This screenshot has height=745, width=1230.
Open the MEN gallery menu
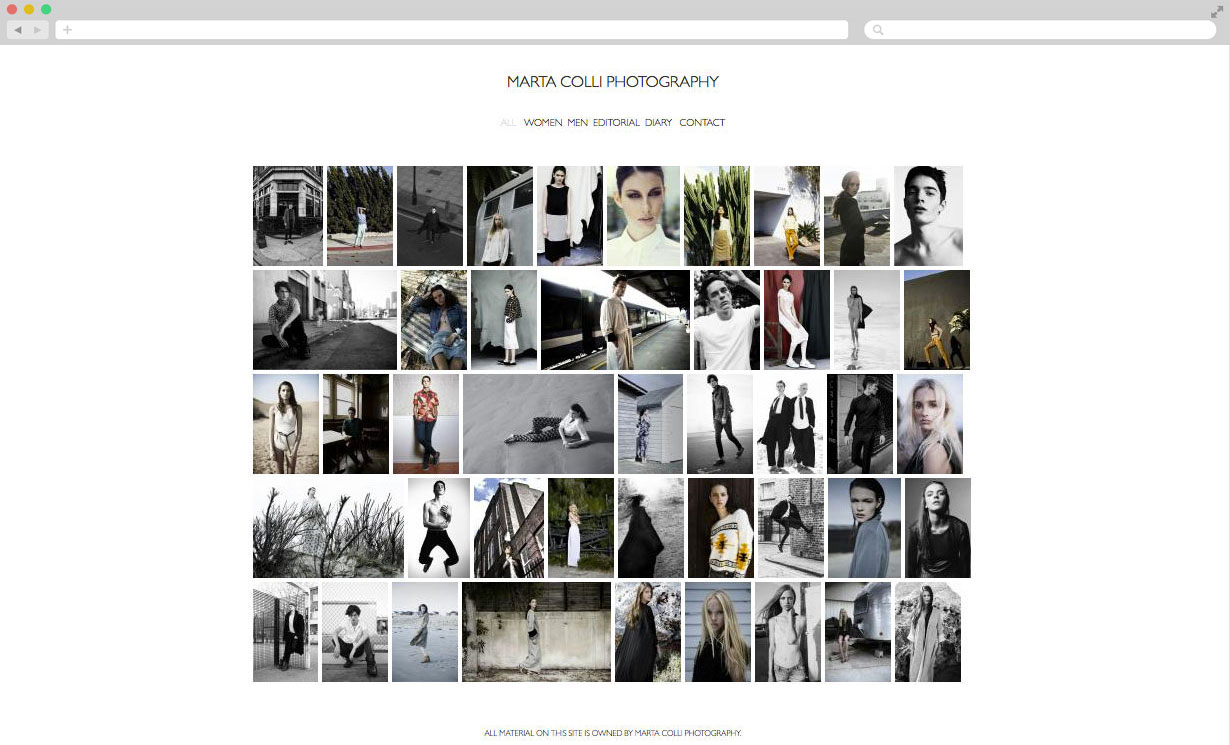577,123
